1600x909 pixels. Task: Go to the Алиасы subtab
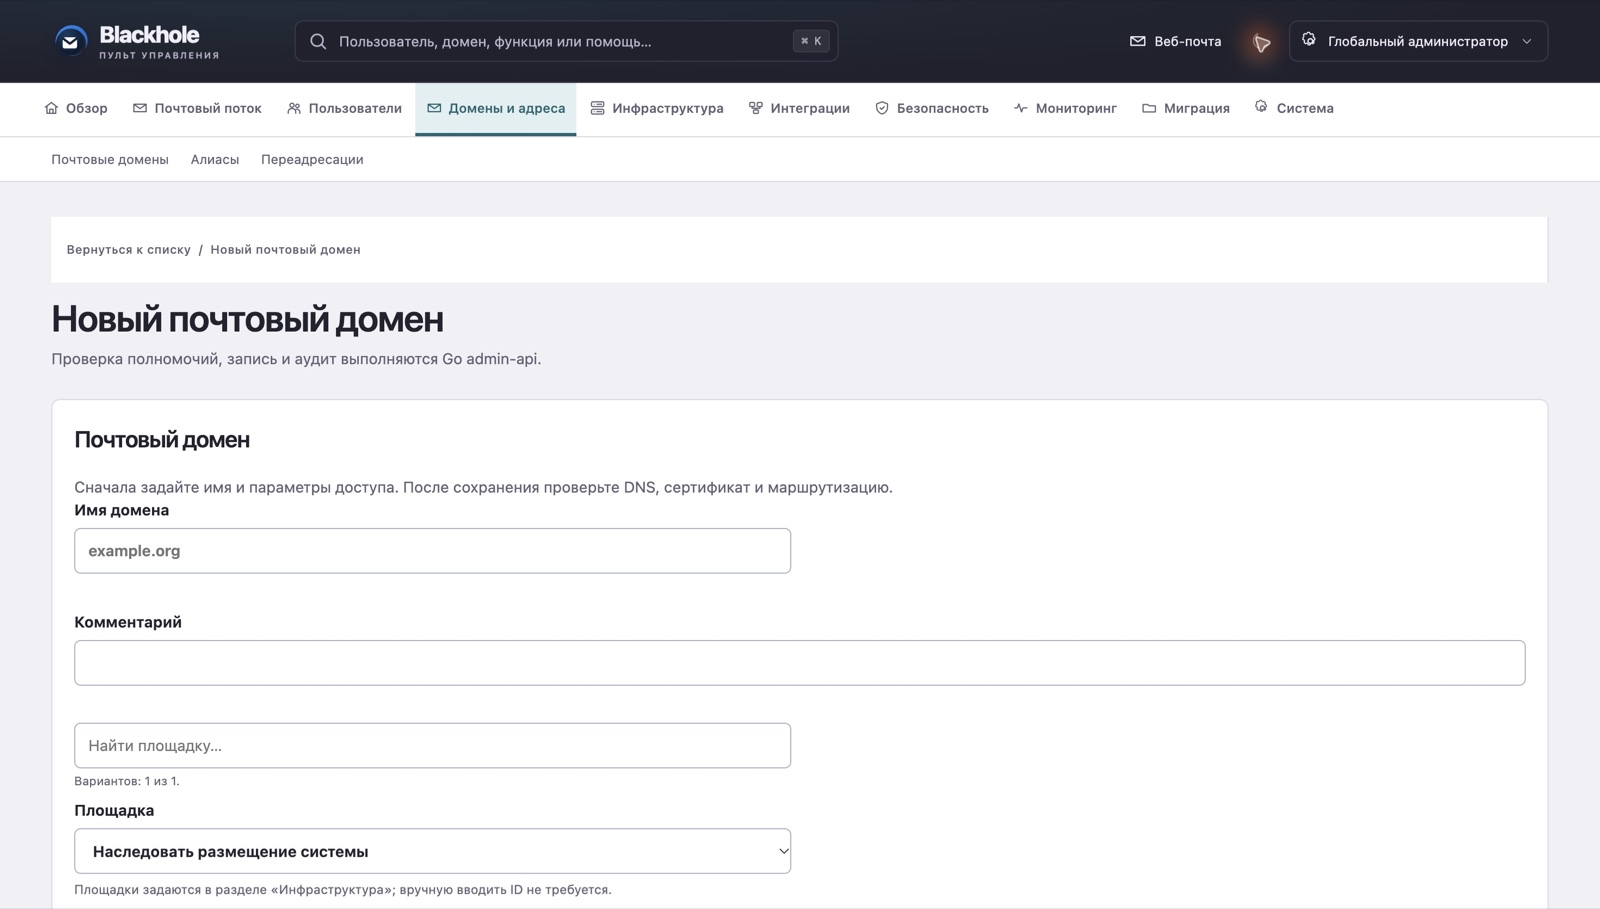[x=215, y=159]
